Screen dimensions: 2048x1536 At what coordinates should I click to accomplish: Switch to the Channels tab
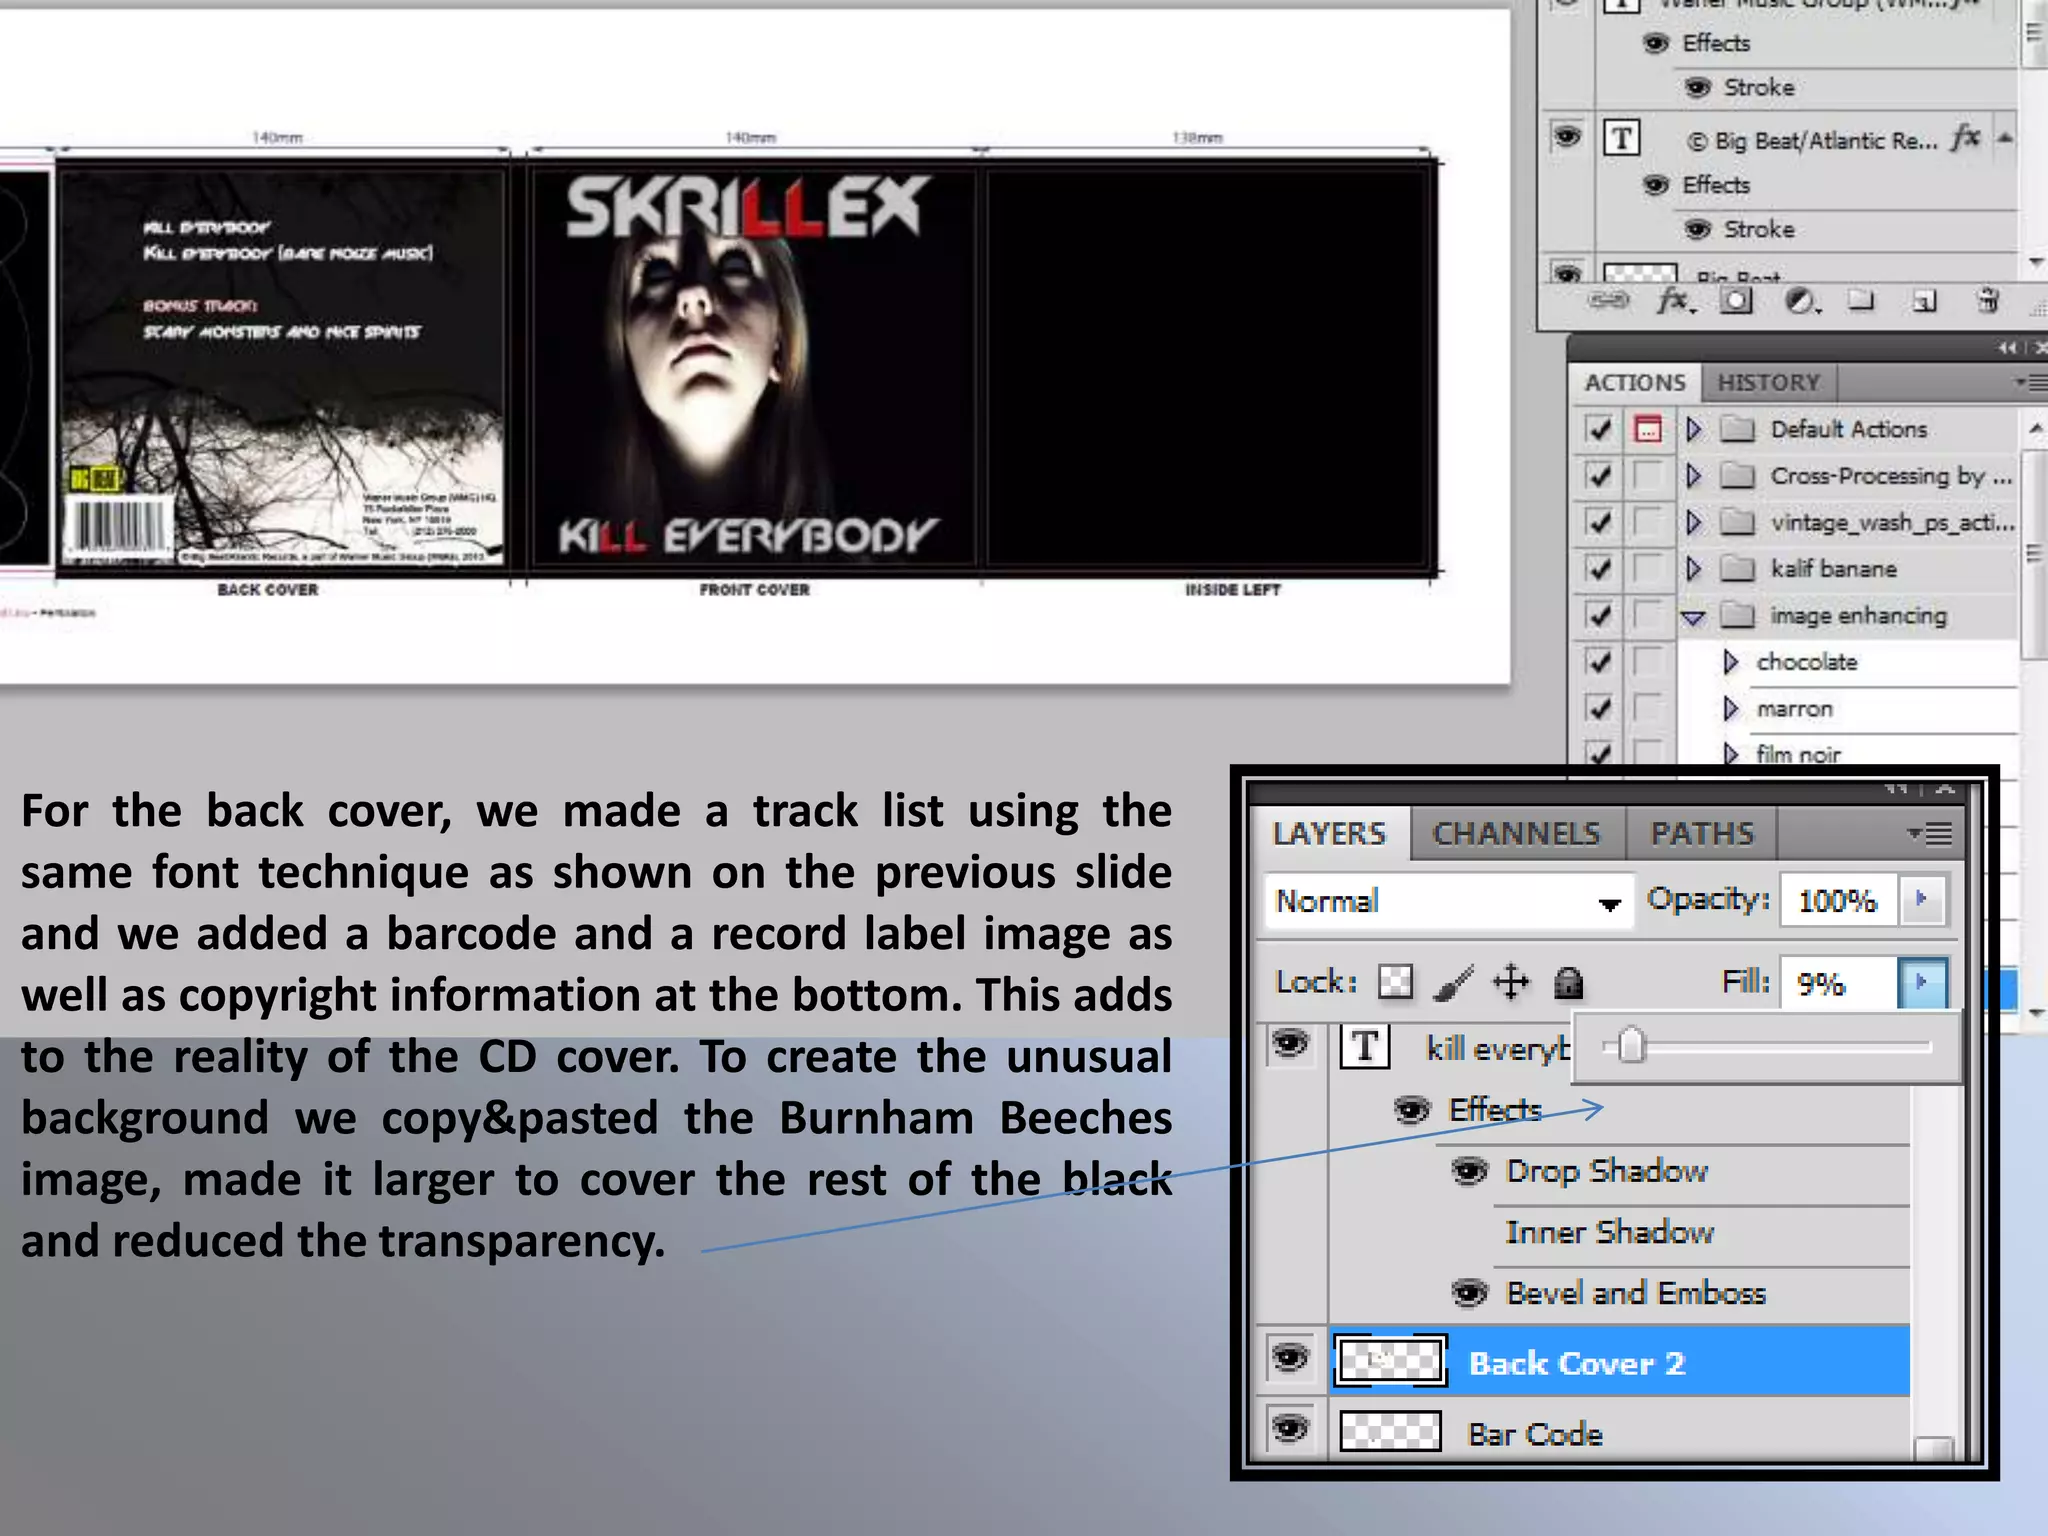(1516, 833)
